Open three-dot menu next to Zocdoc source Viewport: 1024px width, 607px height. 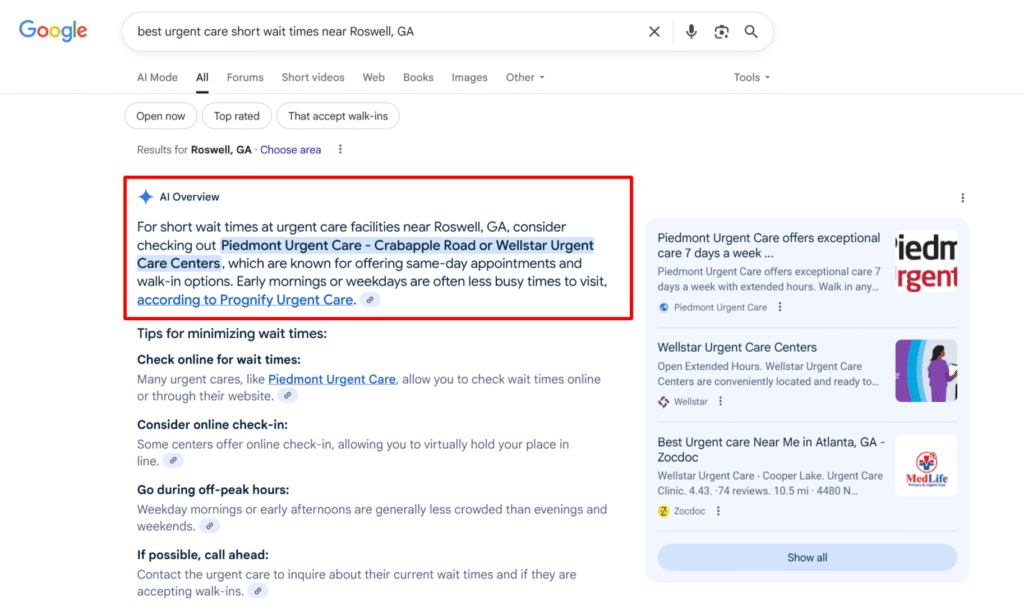(718, 511)
